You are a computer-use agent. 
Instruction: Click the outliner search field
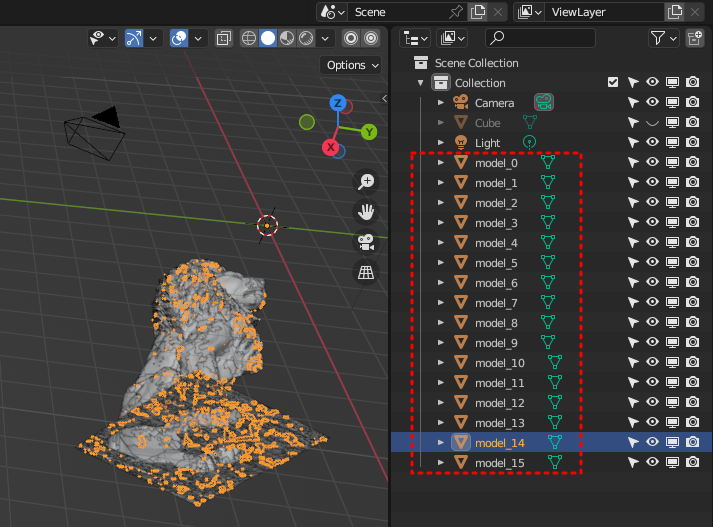click(540, 38)
